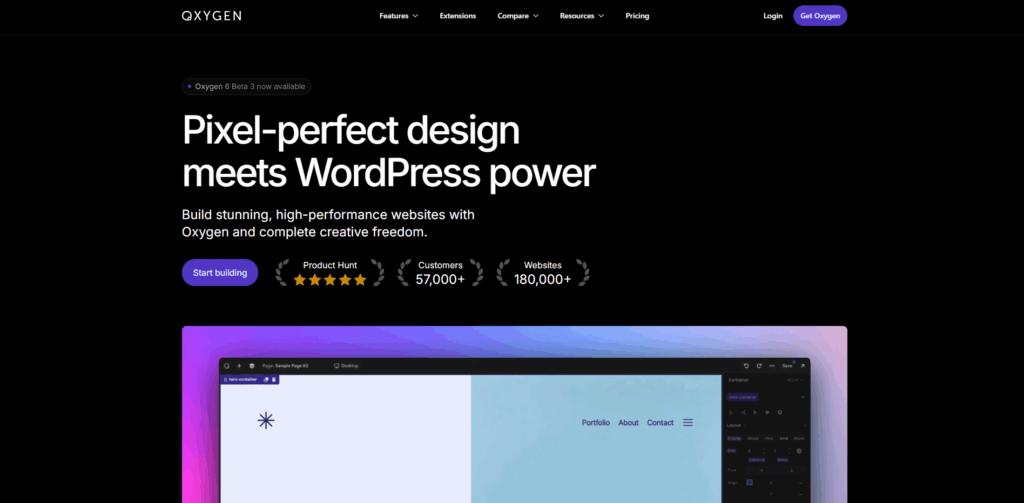
Task: Click the redo arrow in builder toolbar
Action: coord(759,366)
